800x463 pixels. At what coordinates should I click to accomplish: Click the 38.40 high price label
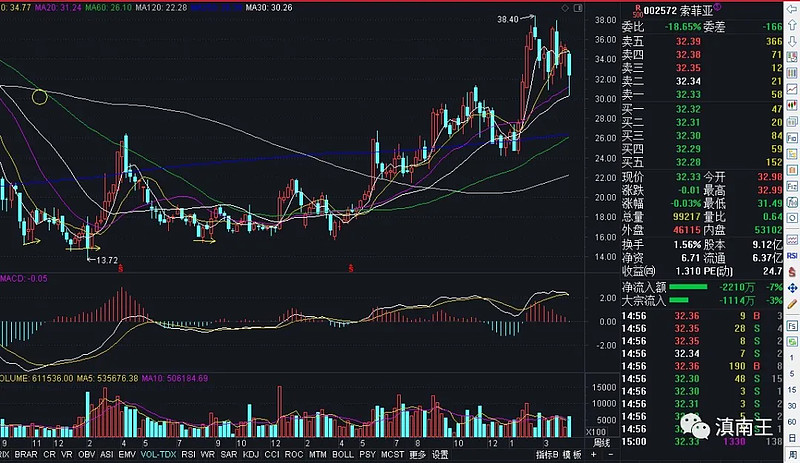click(508, 19)
